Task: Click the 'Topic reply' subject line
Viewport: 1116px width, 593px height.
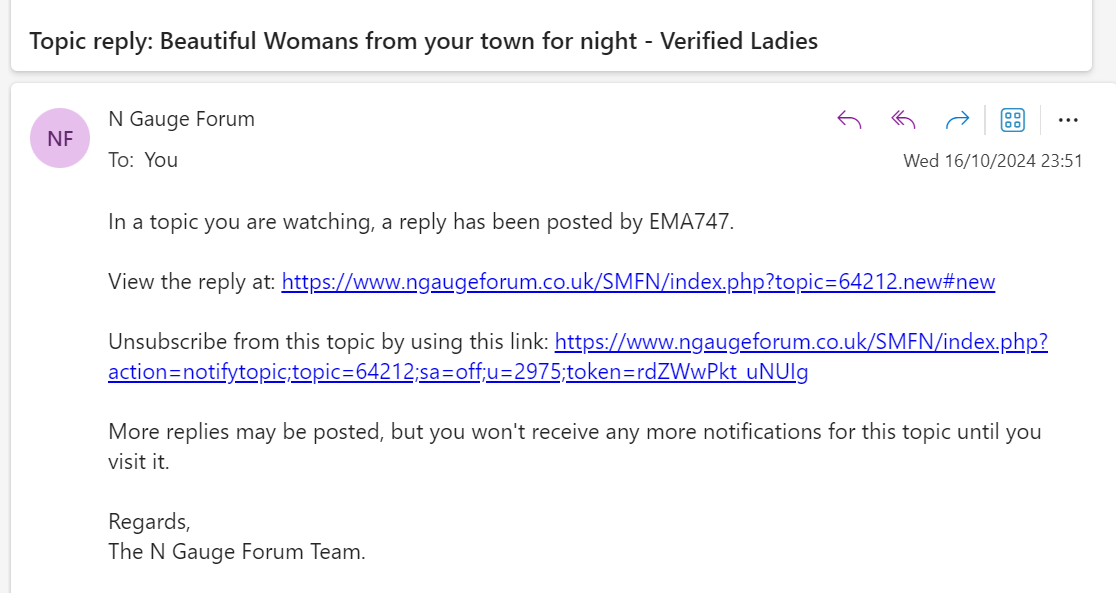Action: point(423,41)
